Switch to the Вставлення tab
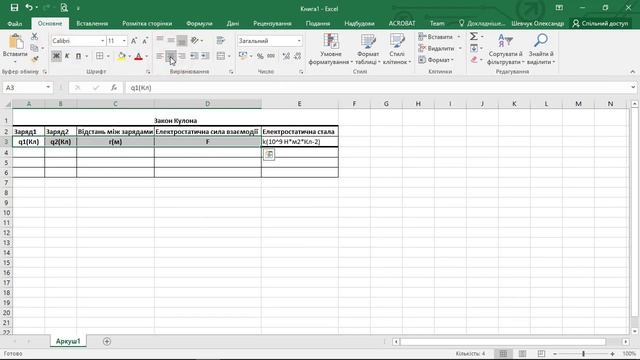 coord(92,23)
